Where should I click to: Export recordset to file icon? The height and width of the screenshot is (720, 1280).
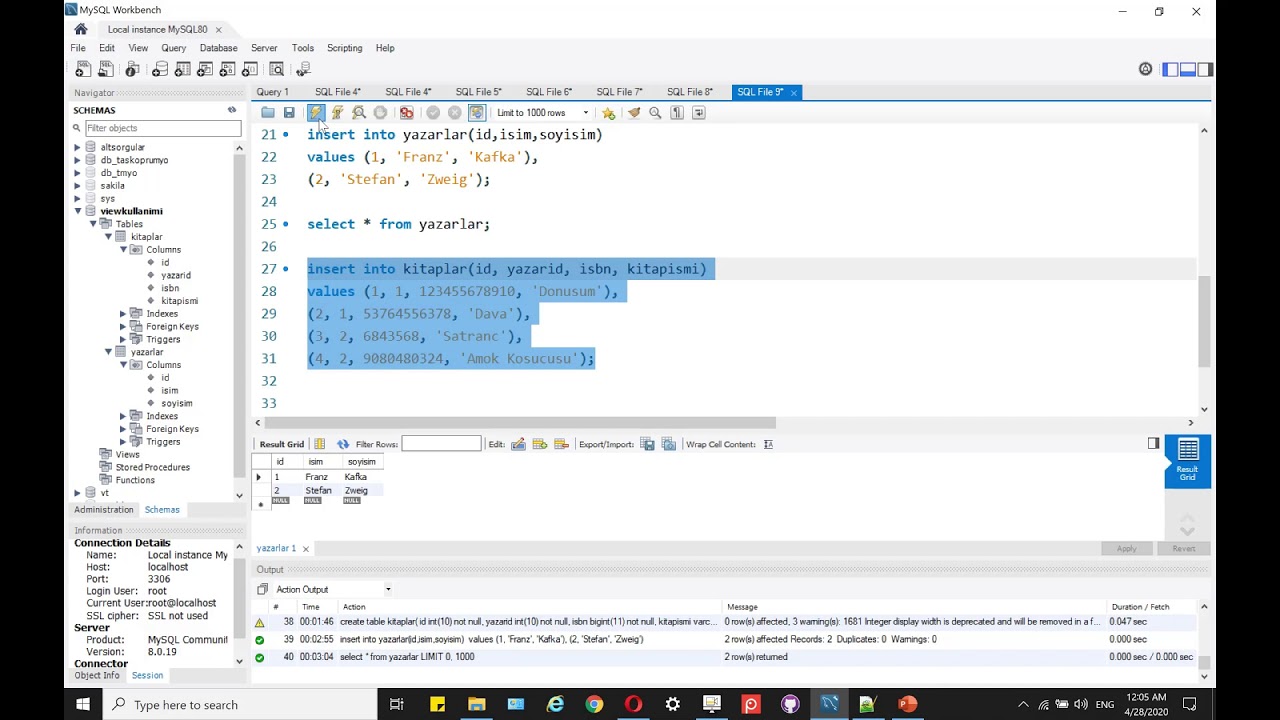pyautogui.click(x=647, y=444)
